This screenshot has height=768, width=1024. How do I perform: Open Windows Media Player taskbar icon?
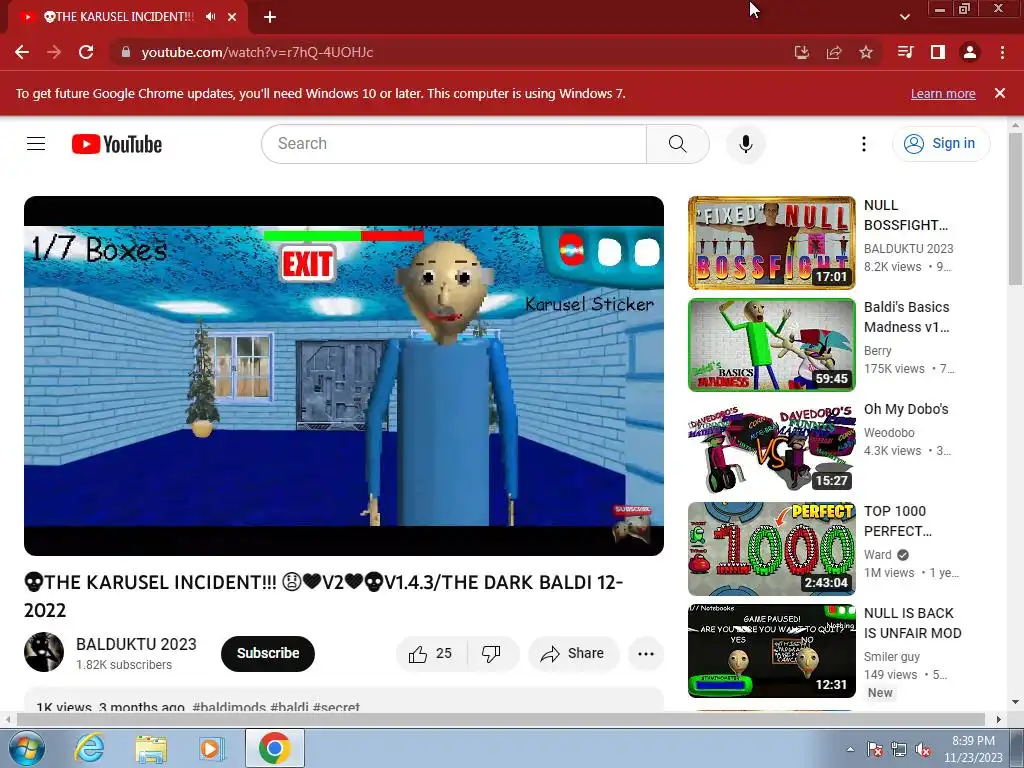click(211, 748)
